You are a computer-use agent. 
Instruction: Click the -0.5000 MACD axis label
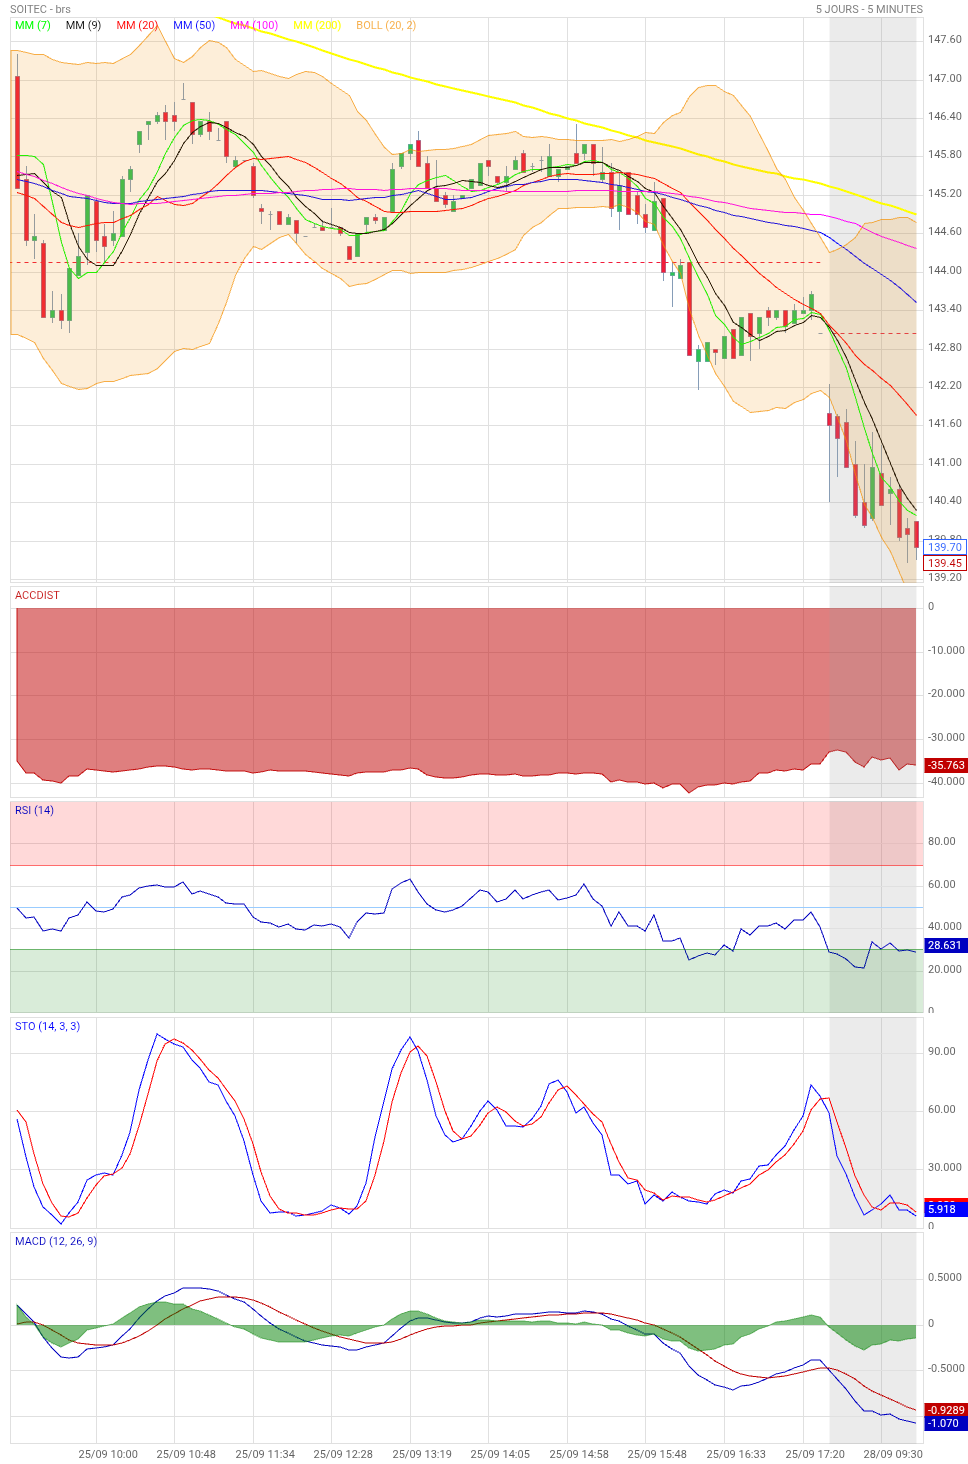(x=945, y=1368)
